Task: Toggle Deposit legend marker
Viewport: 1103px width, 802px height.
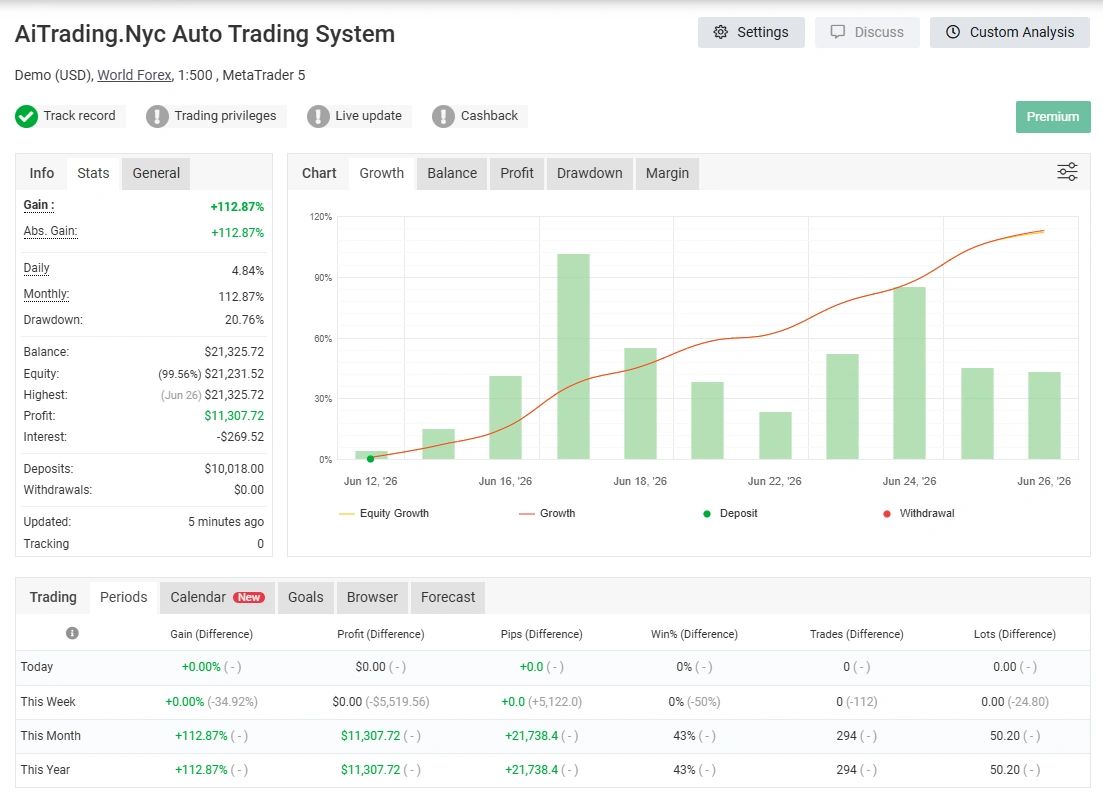Action: (x=730, y=514)
